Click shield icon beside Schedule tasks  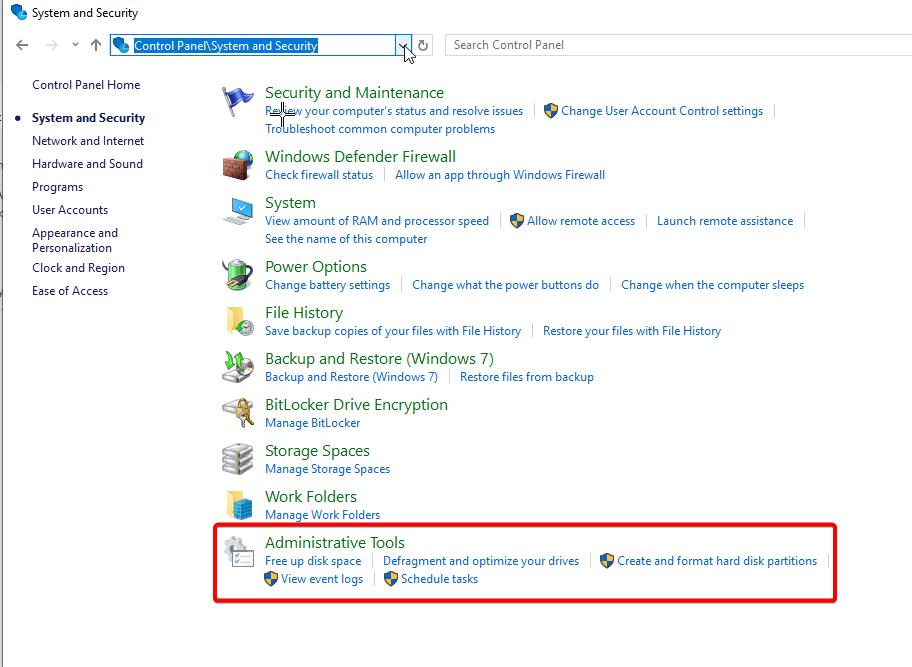pyautogui.click(x=391, y=579)
